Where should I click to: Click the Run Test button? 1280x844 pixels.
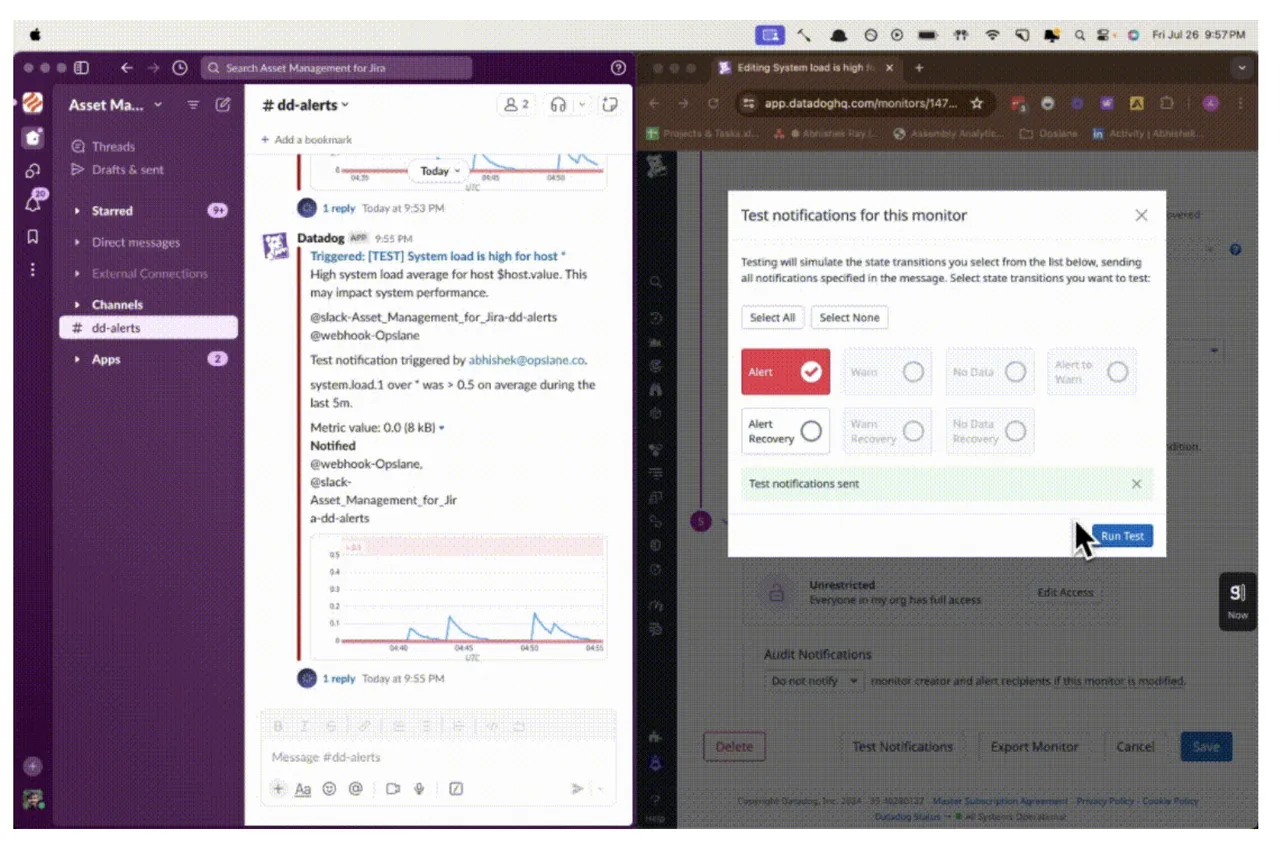1122,536
